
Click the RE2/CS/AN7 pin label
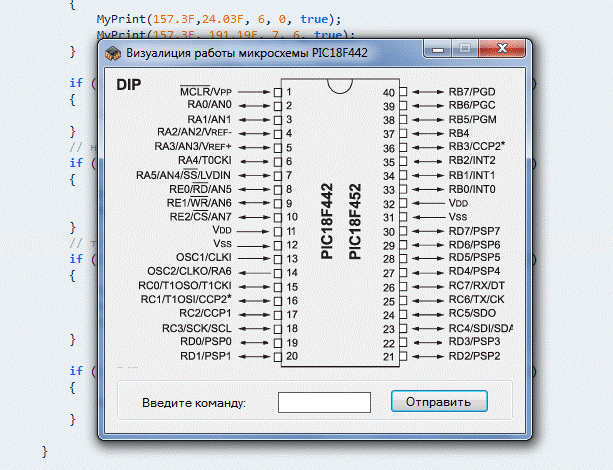coord(201,217)
